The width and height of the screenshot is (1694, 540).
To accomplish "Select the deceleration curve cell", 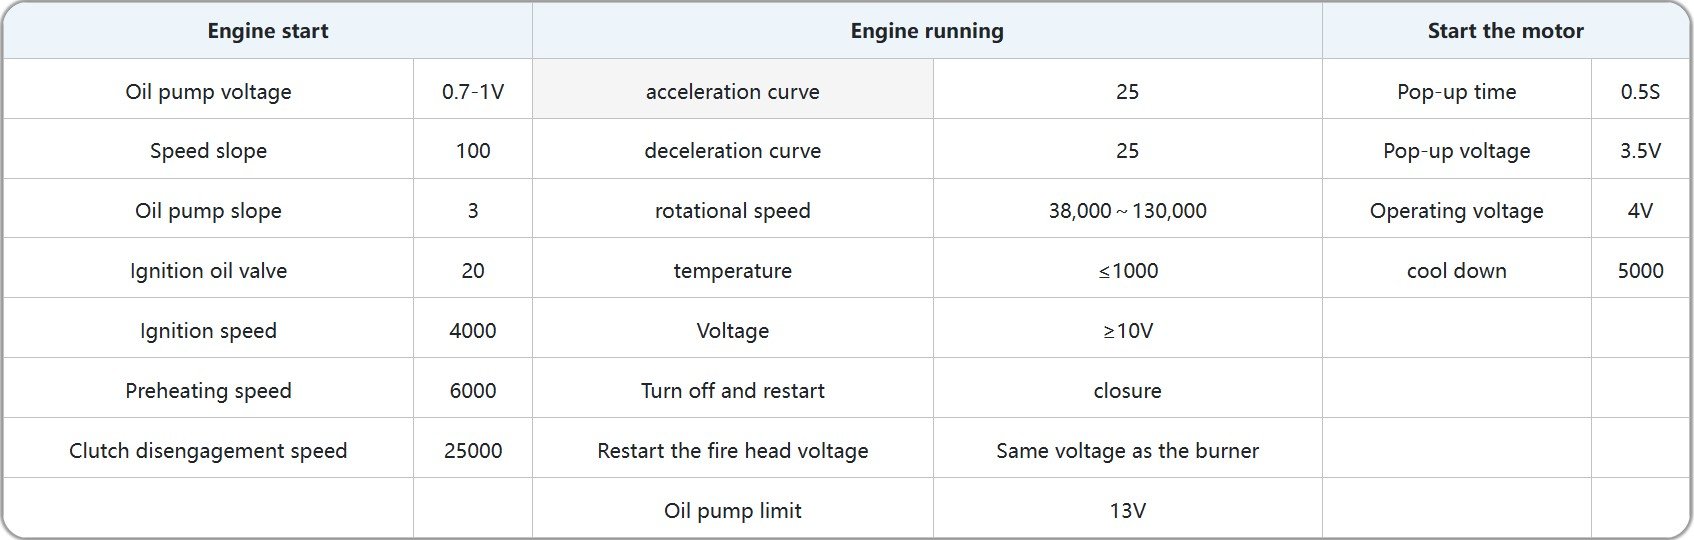I will click(732, 151).
